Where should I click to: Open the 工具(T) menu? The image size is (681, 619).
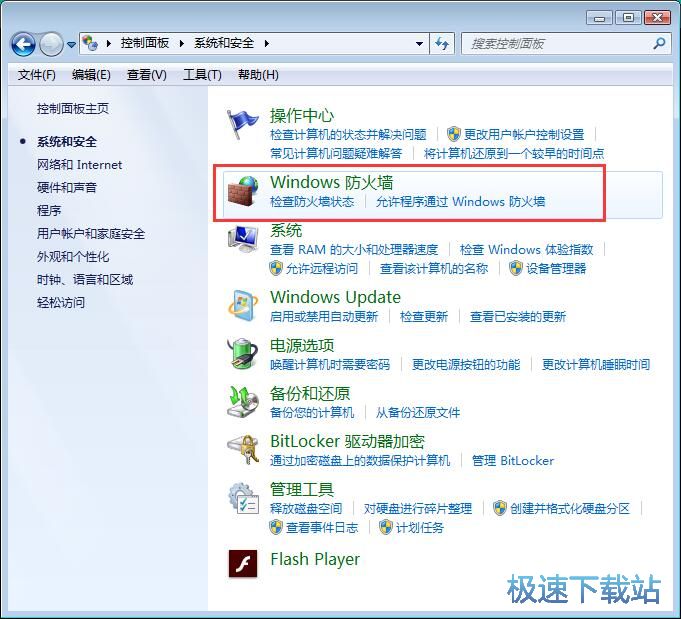(x=202, y=75)
